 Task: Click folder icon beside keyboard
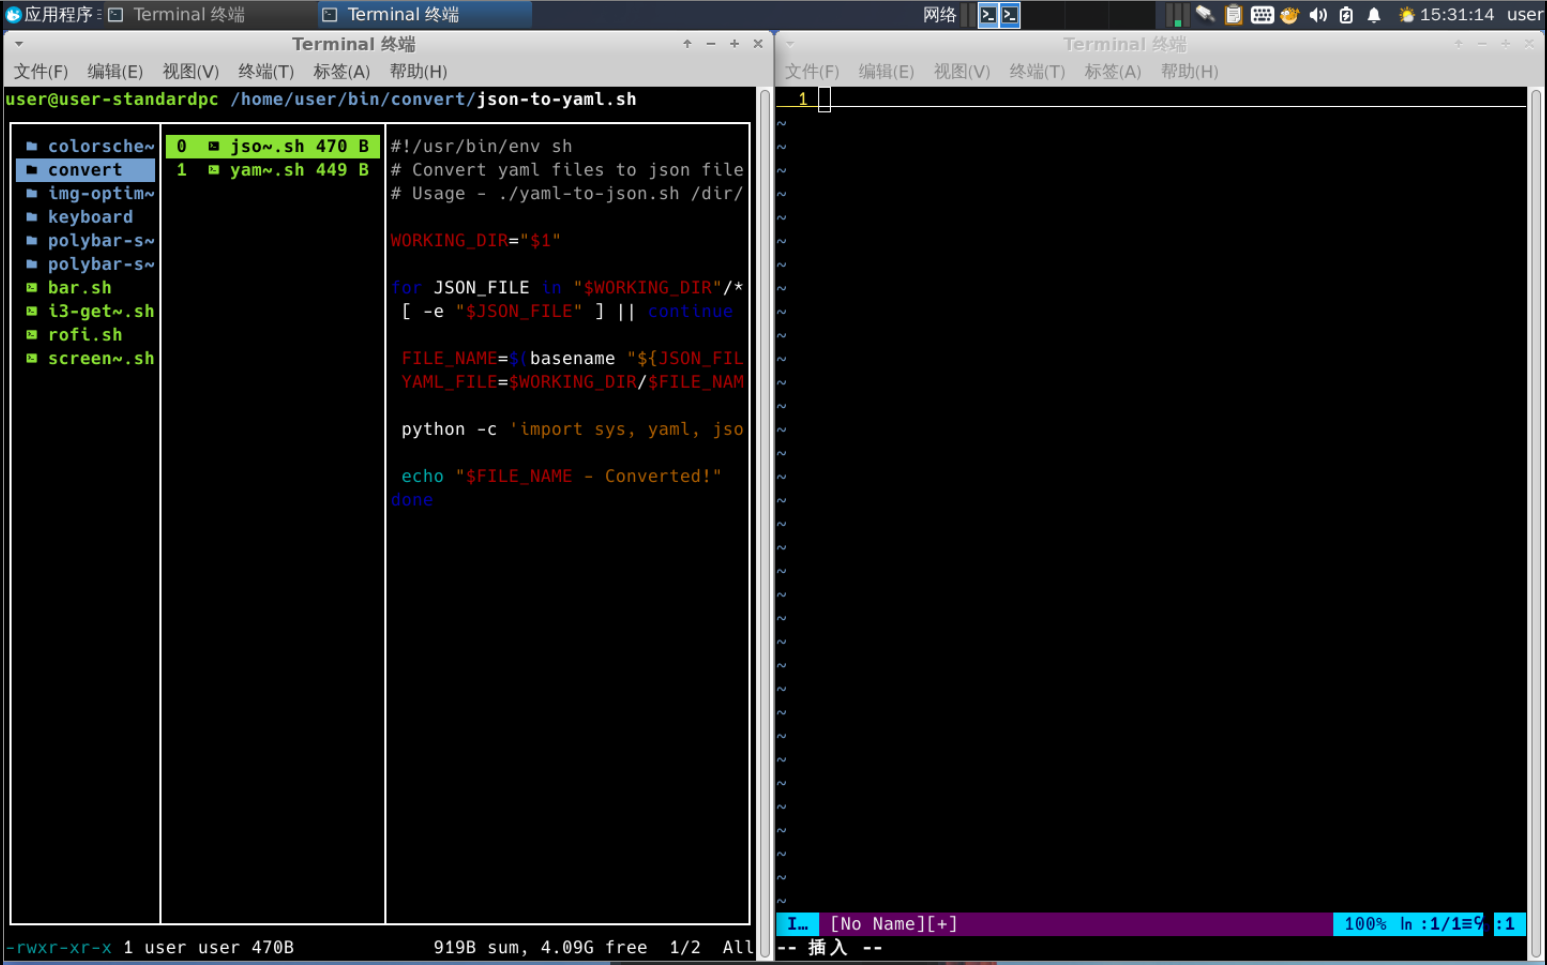click(x=32, y=217)
